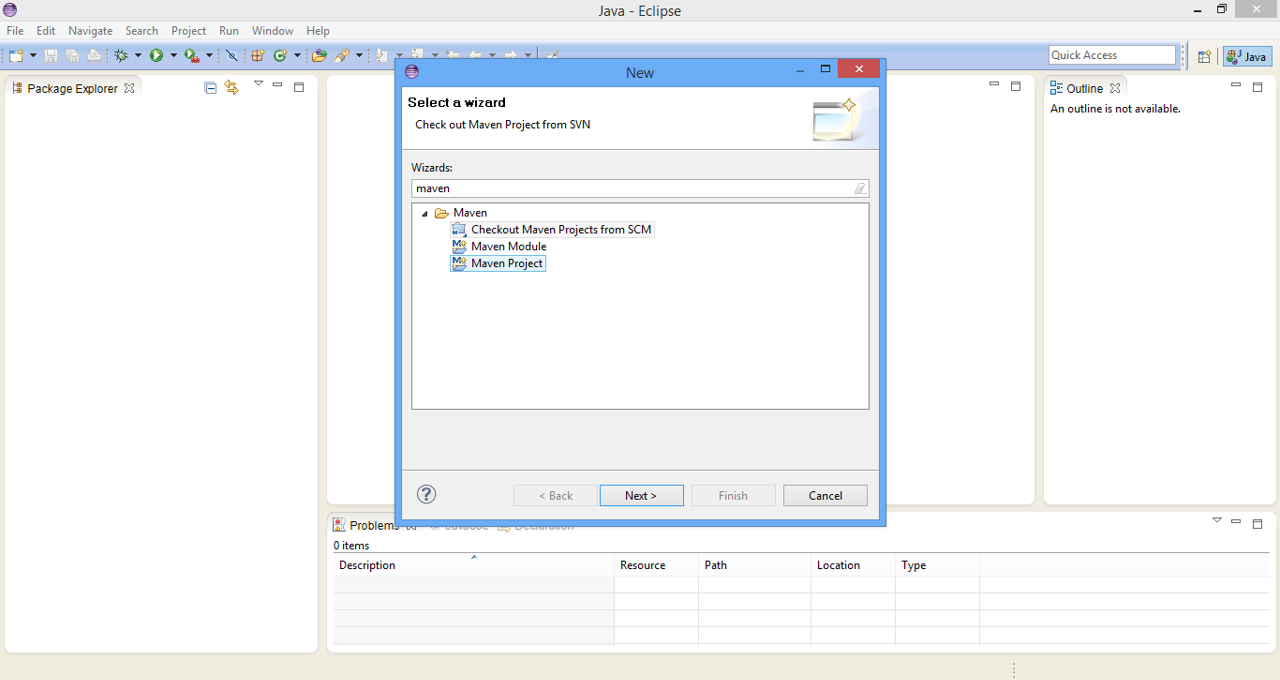The height and width of the screenshot is (680, 1280).
Task: Open the Search menu
Action: point(142,31)
